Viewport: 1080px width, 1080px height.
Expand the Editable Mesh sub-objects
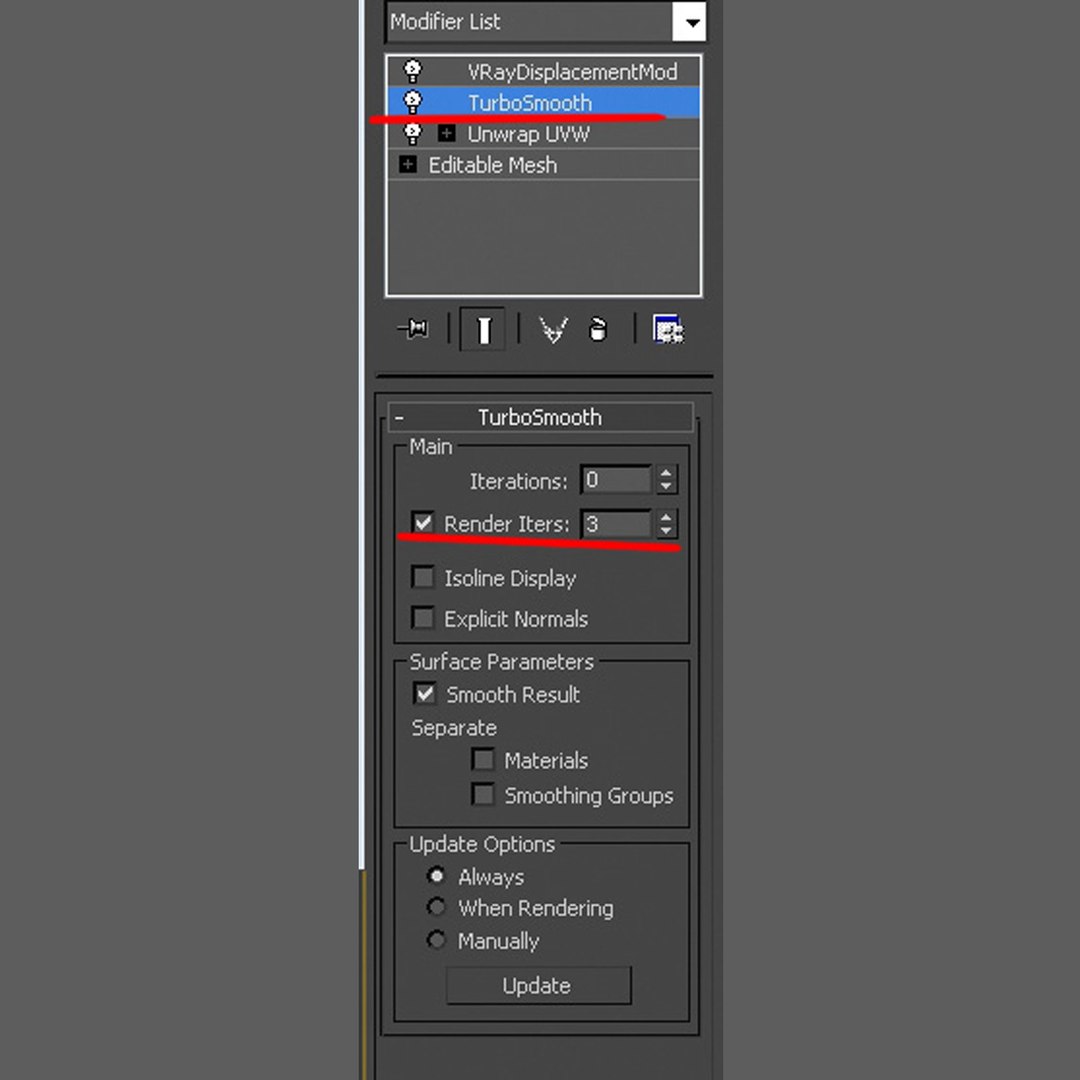408,165
